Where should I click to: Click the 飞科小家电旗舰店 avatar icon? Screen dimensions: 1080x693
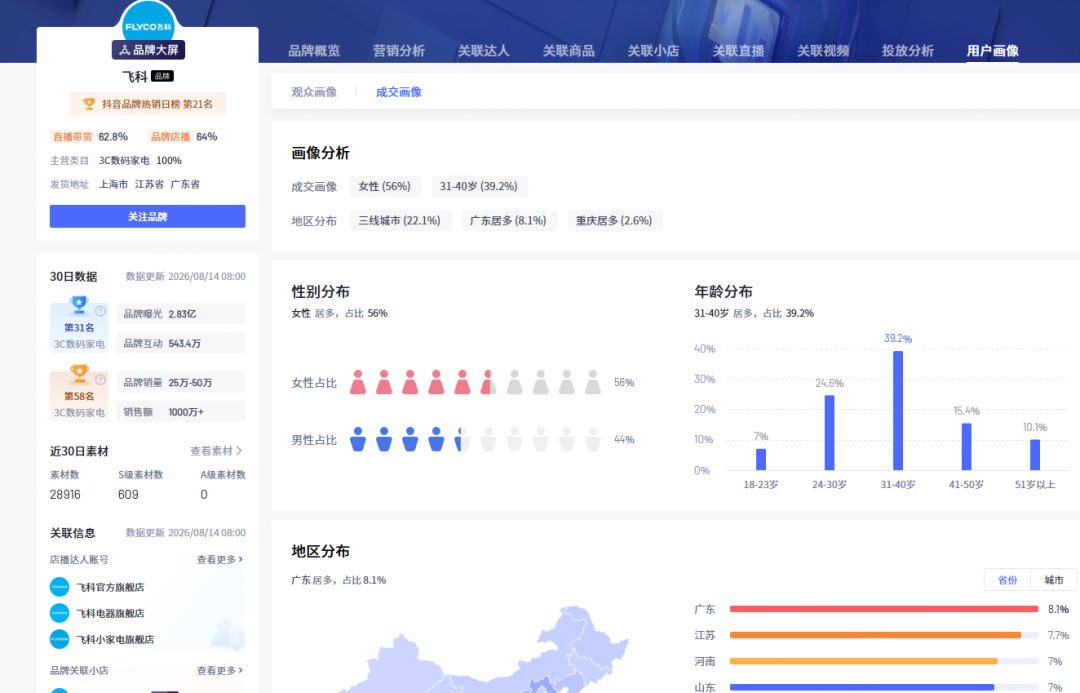point(60,639)
